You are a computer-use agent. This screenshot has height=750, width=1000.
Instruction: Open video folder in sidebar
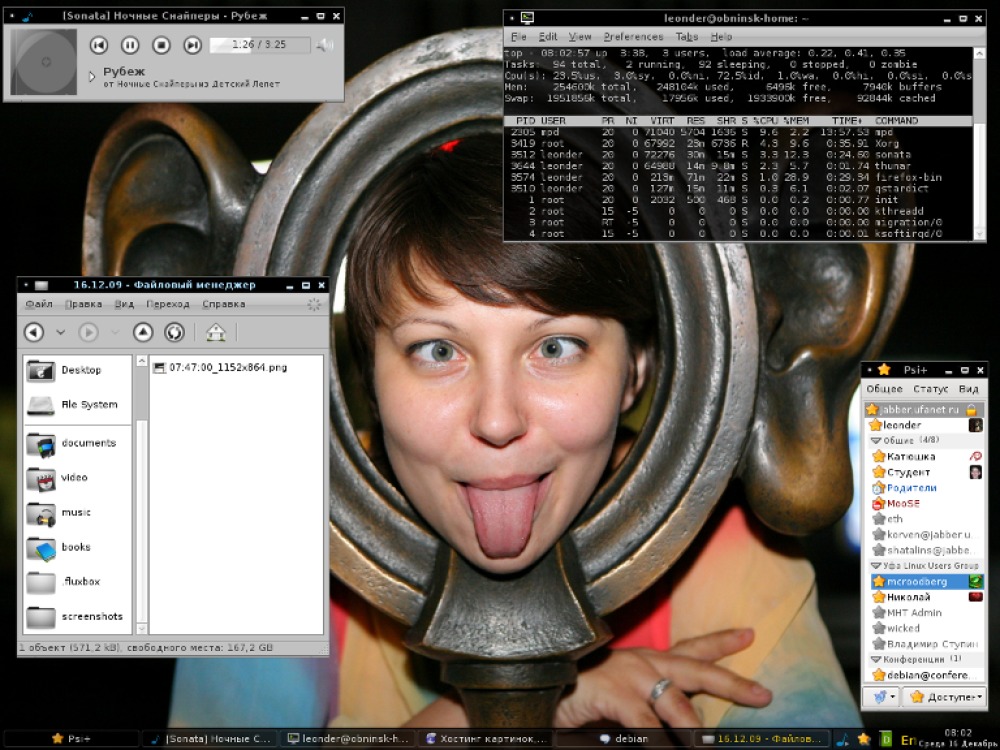point(77,478)
